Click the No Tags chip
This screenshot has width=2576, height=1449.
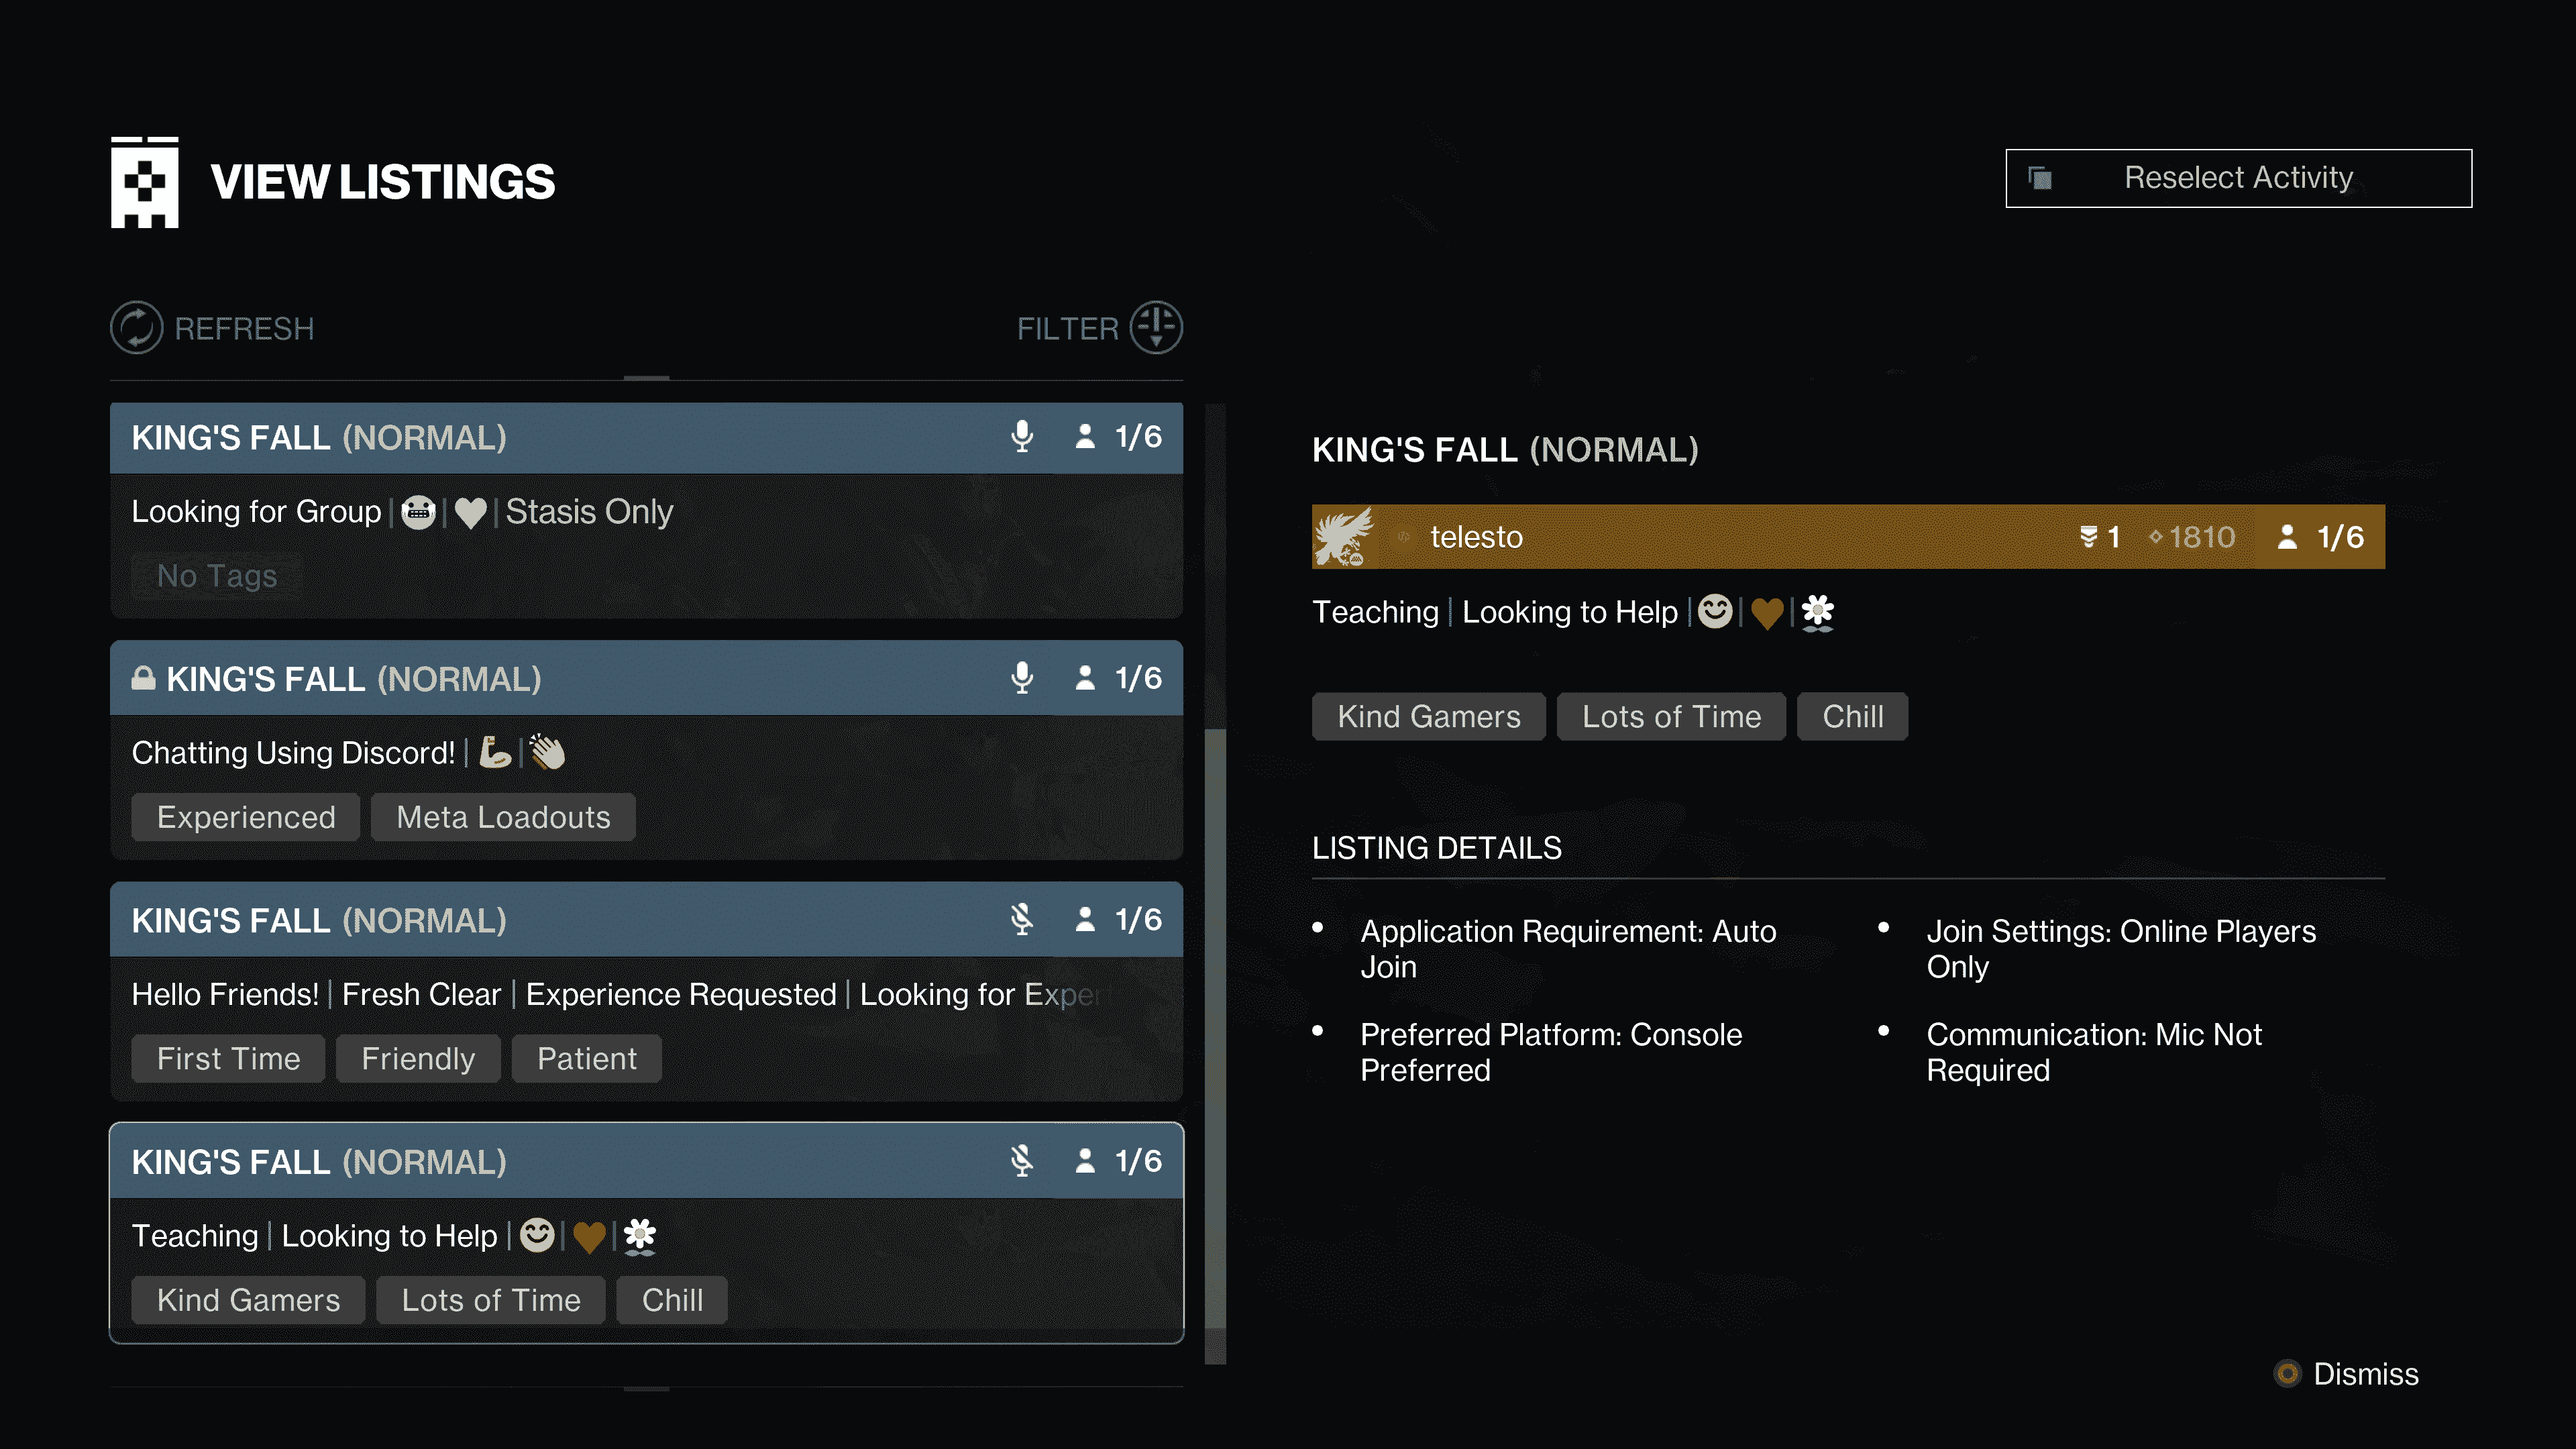coord(216,576)
